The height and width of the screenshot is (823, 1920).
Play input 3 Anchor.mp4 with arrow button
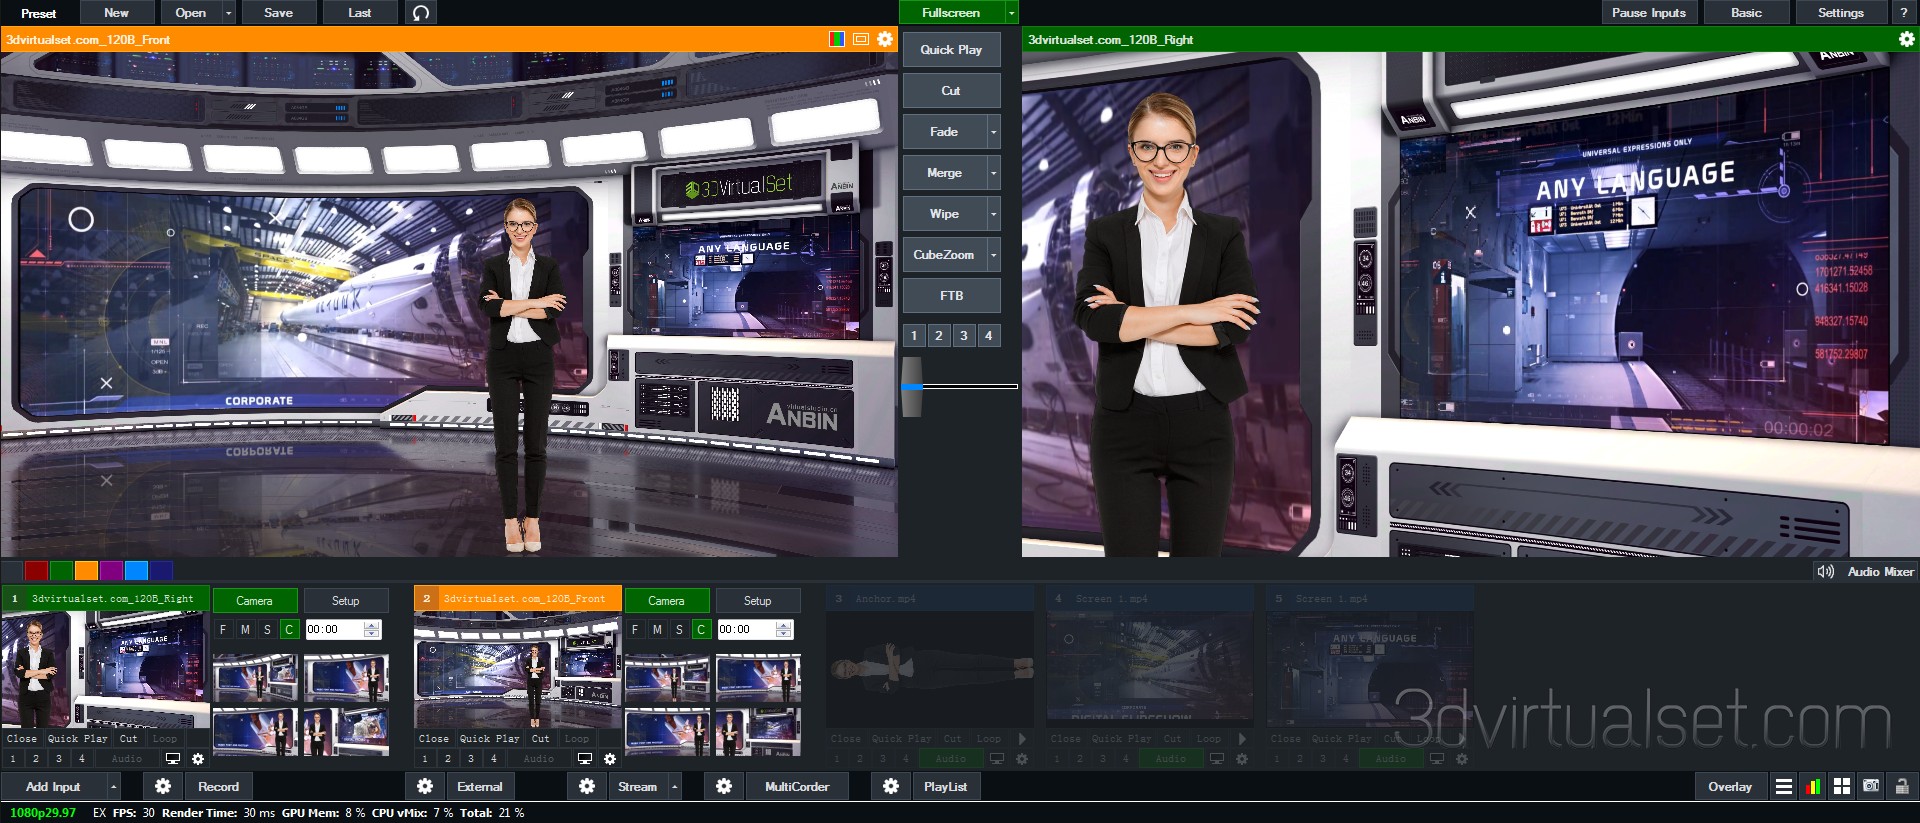tap(1022, 739)
